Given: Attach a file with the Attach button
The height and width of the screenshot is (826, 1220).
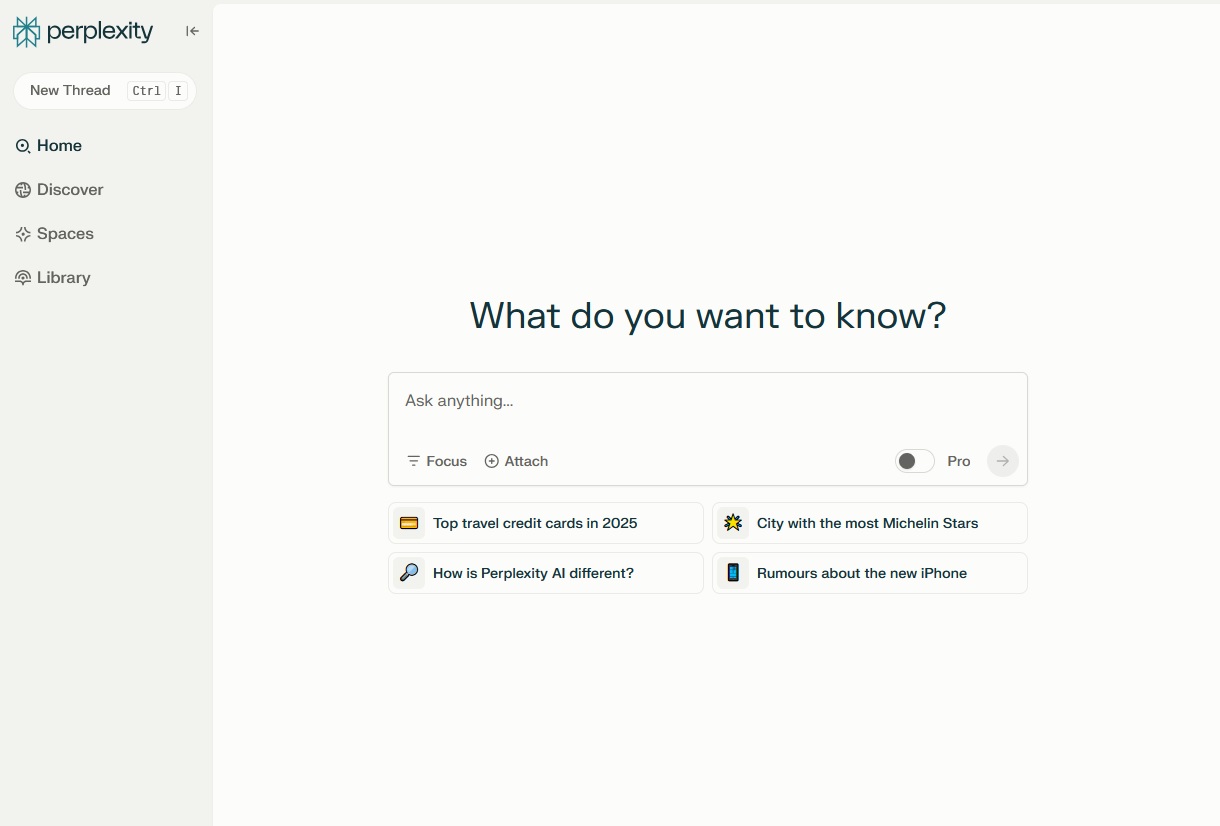Looking at the screenshot, I should pos(516,461).
